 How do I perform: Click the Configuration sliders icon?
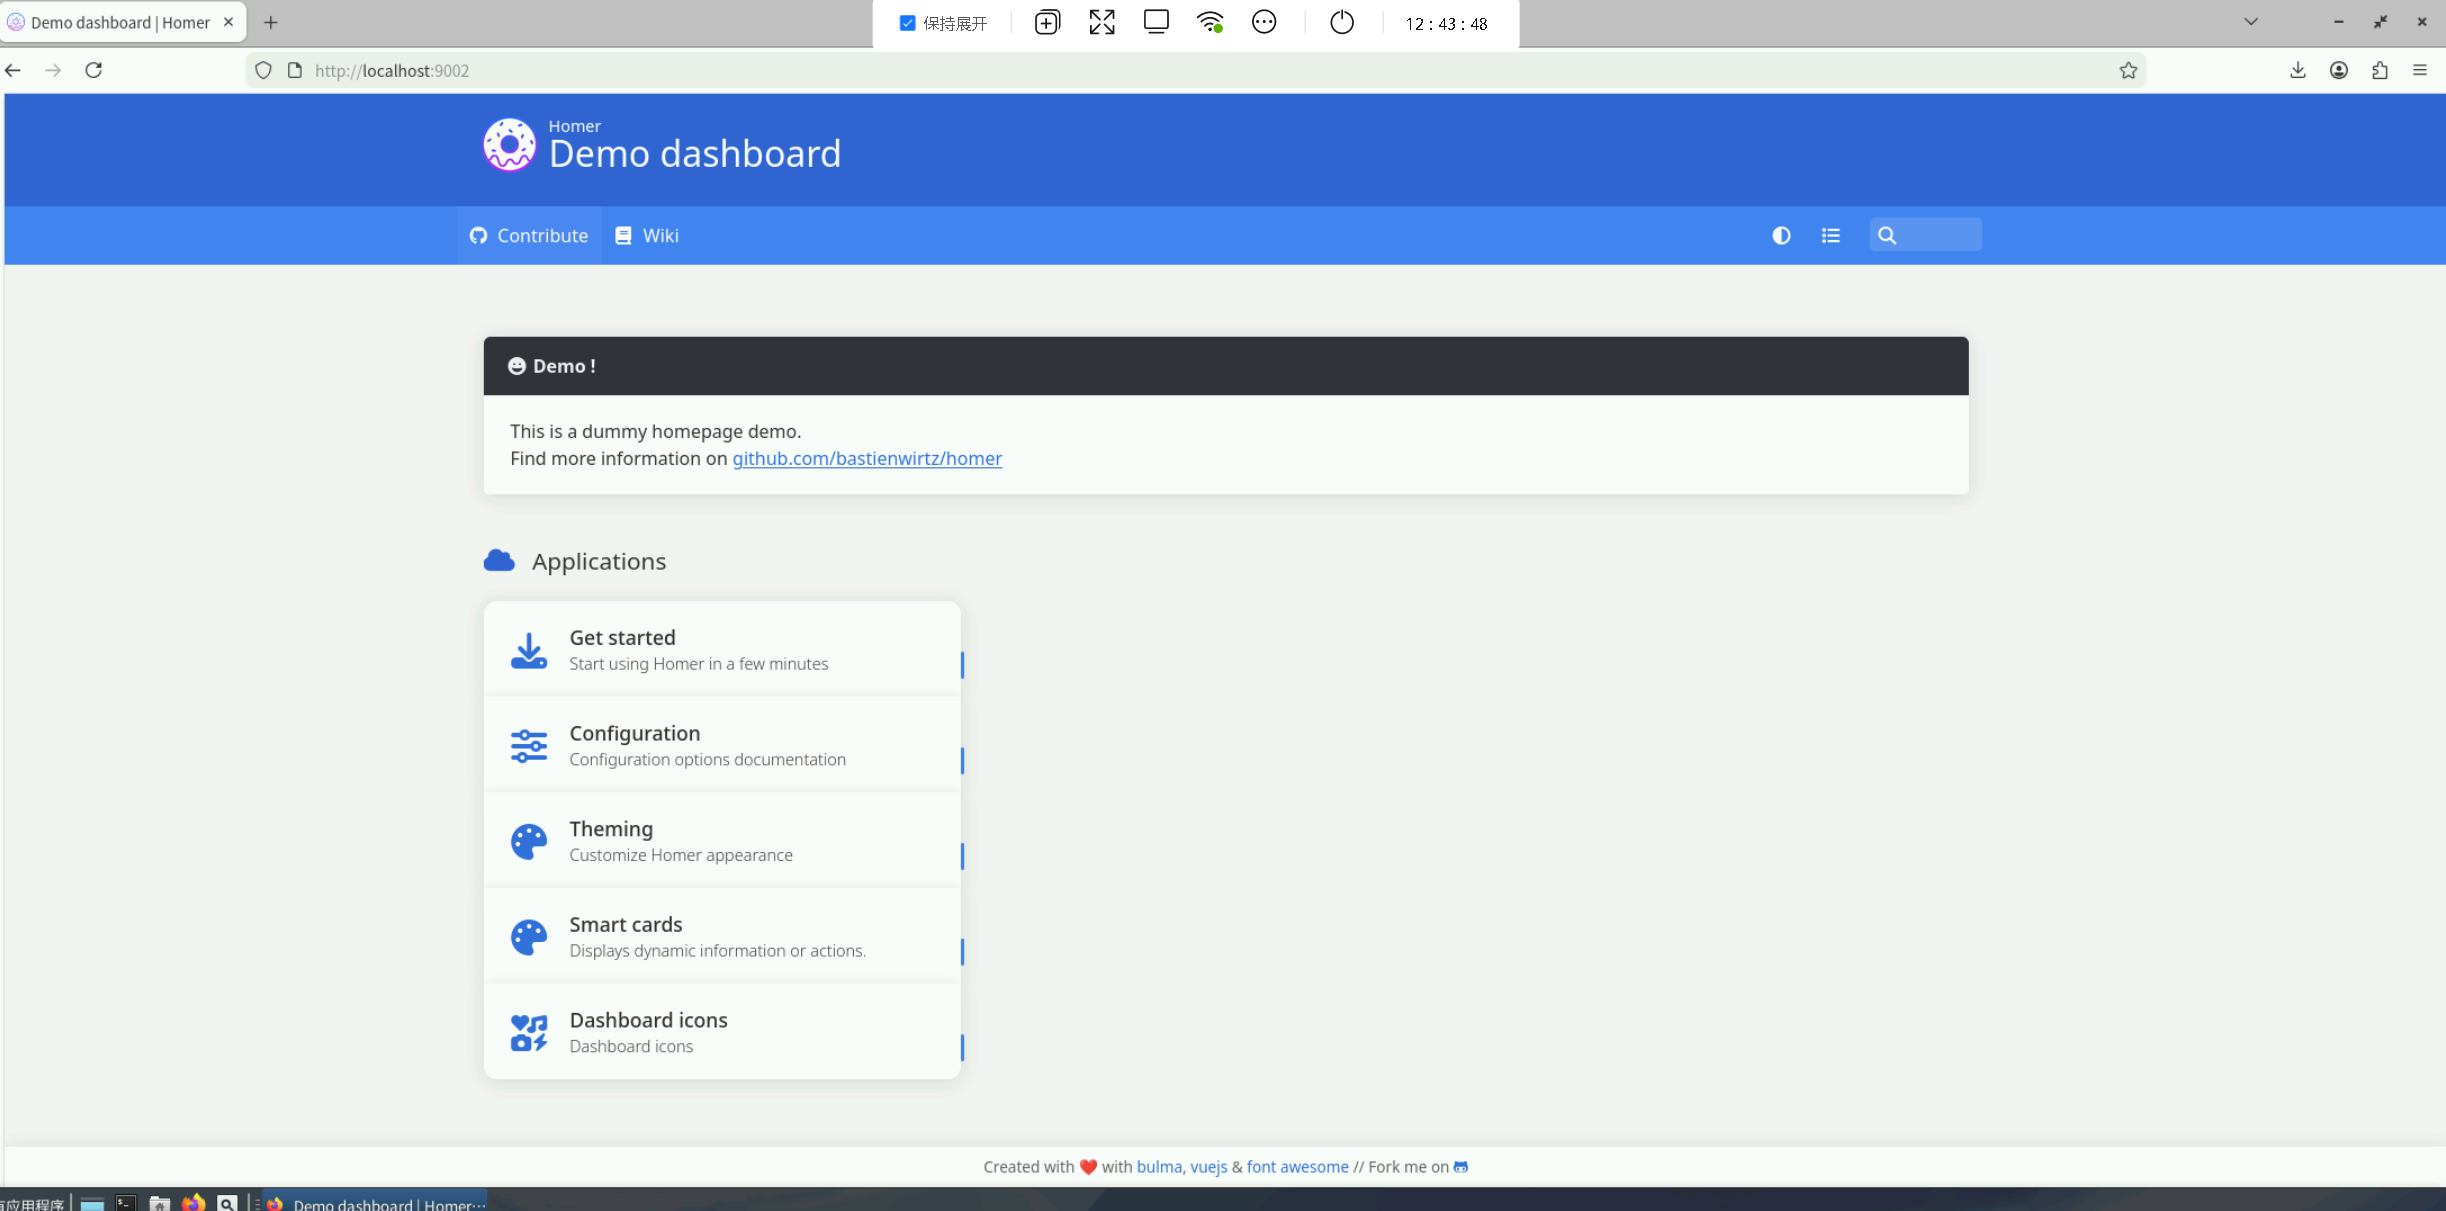coord(528,746)
